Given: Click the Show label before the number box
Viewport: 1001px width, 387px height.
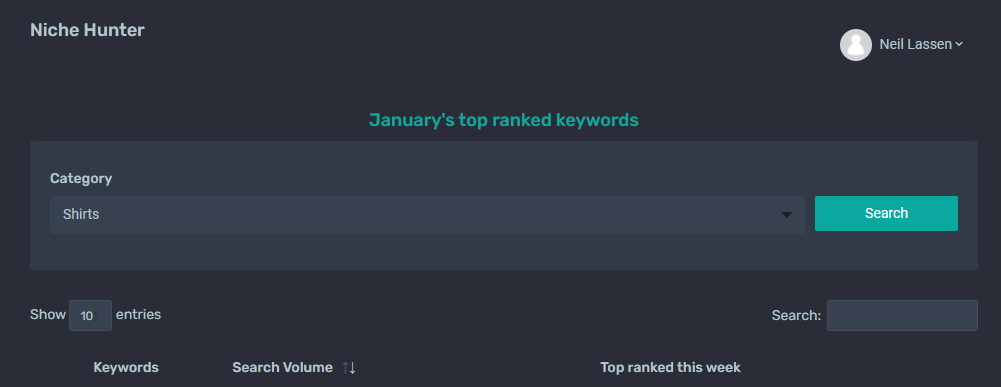Looking at the screenshot, I should [48, 314].
